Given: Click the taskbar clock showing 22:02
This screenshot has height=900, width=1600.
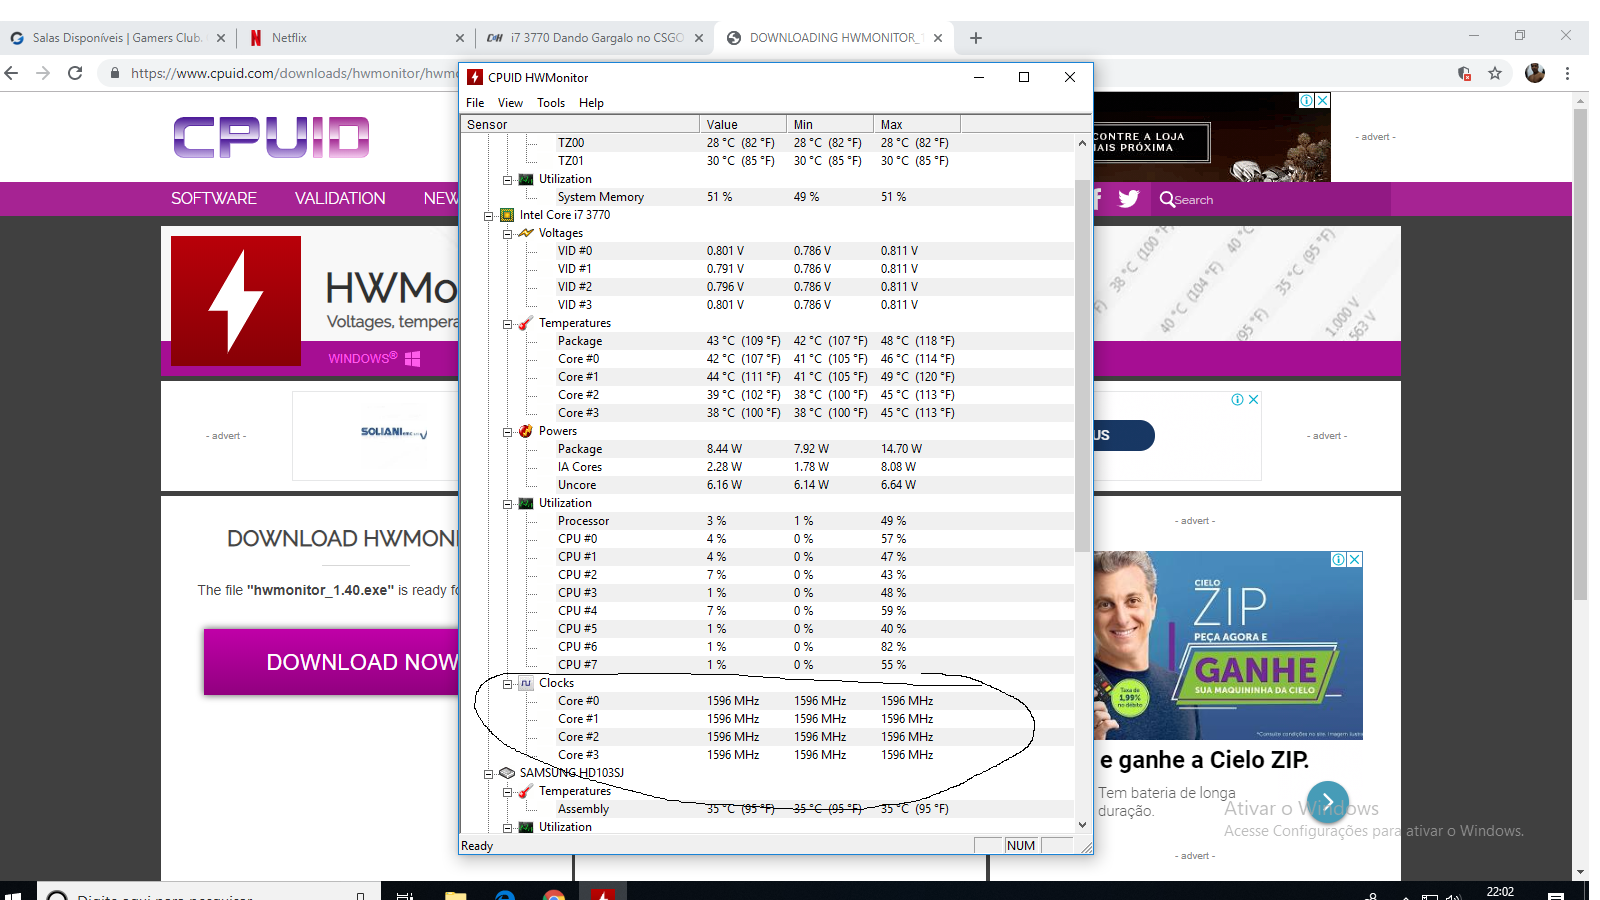Looking at the screenshot, I should click(1500, 891).
